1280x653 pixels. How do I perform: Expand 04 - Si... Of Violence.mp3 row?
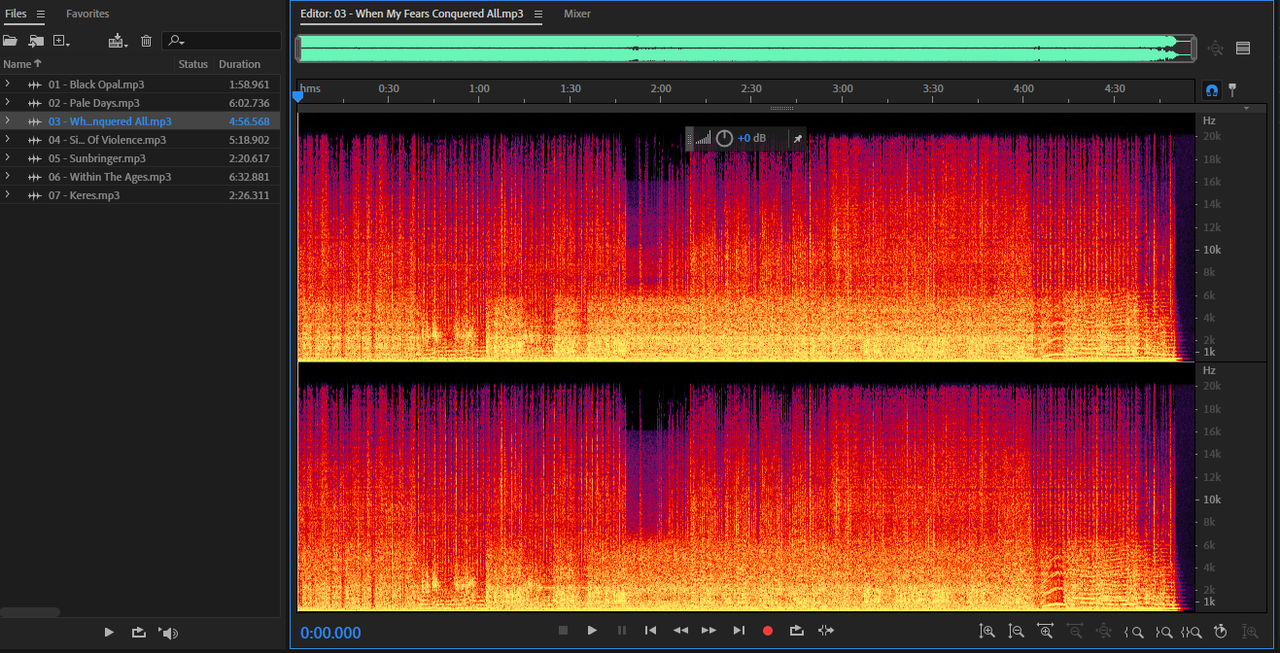pyautogui.click(x=7, y=139)
